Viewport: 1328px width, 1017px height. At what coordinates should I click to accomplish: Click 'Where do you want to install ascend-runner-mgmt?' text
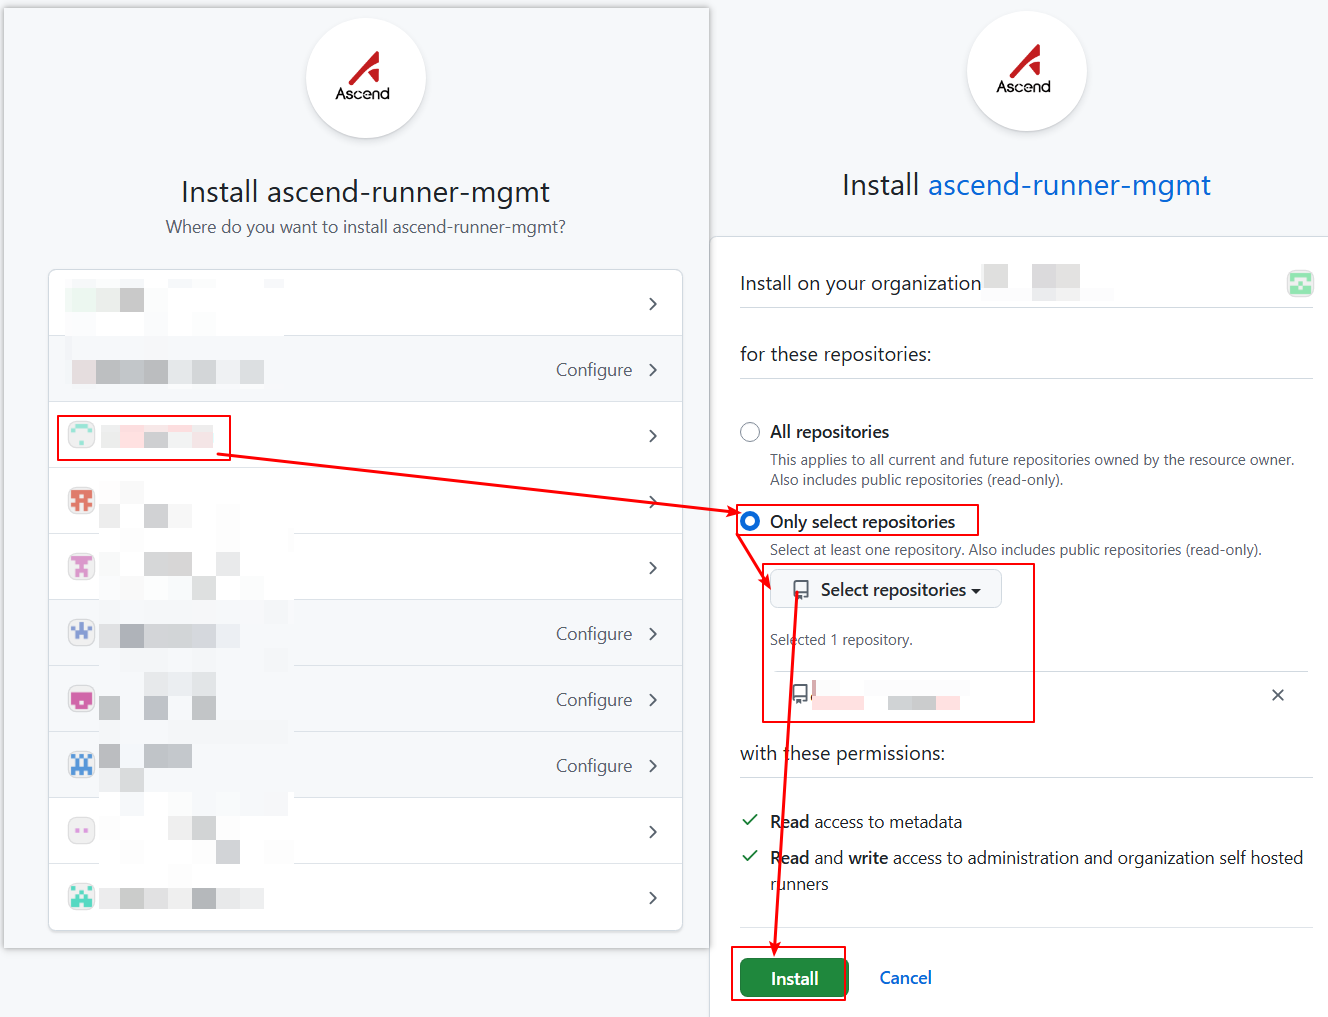pos(366,227)
